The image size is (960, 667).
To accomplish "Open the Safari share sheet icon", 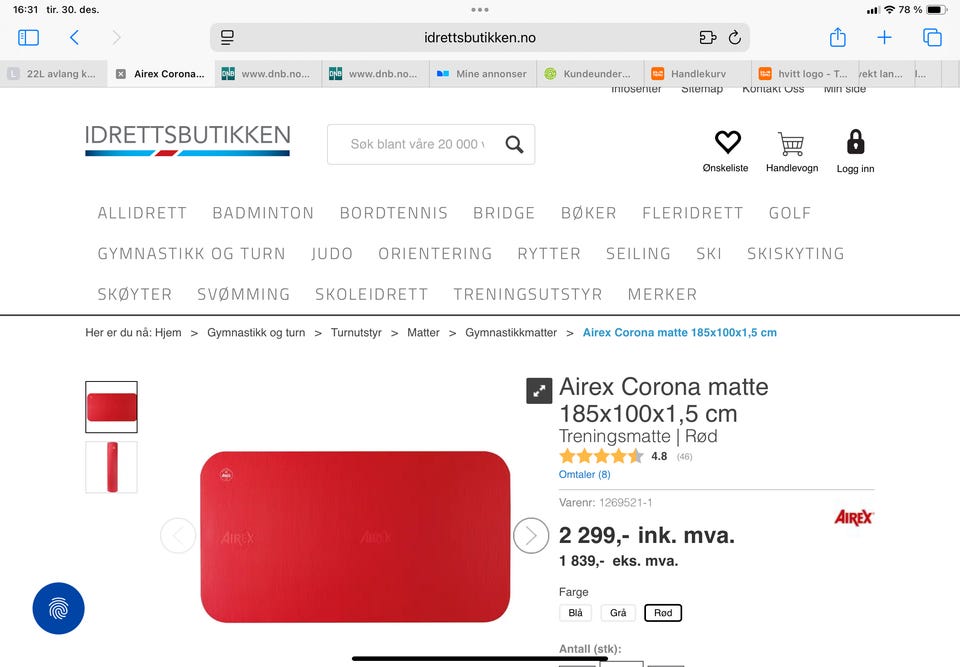I will pos(838,37).
